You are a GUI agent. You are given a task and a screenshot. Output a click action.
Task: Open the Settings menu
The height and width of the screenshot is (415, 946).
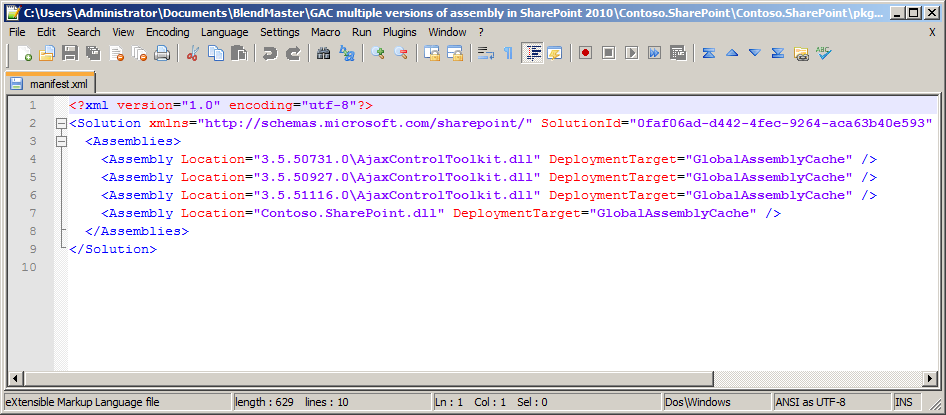click(280, 32)
